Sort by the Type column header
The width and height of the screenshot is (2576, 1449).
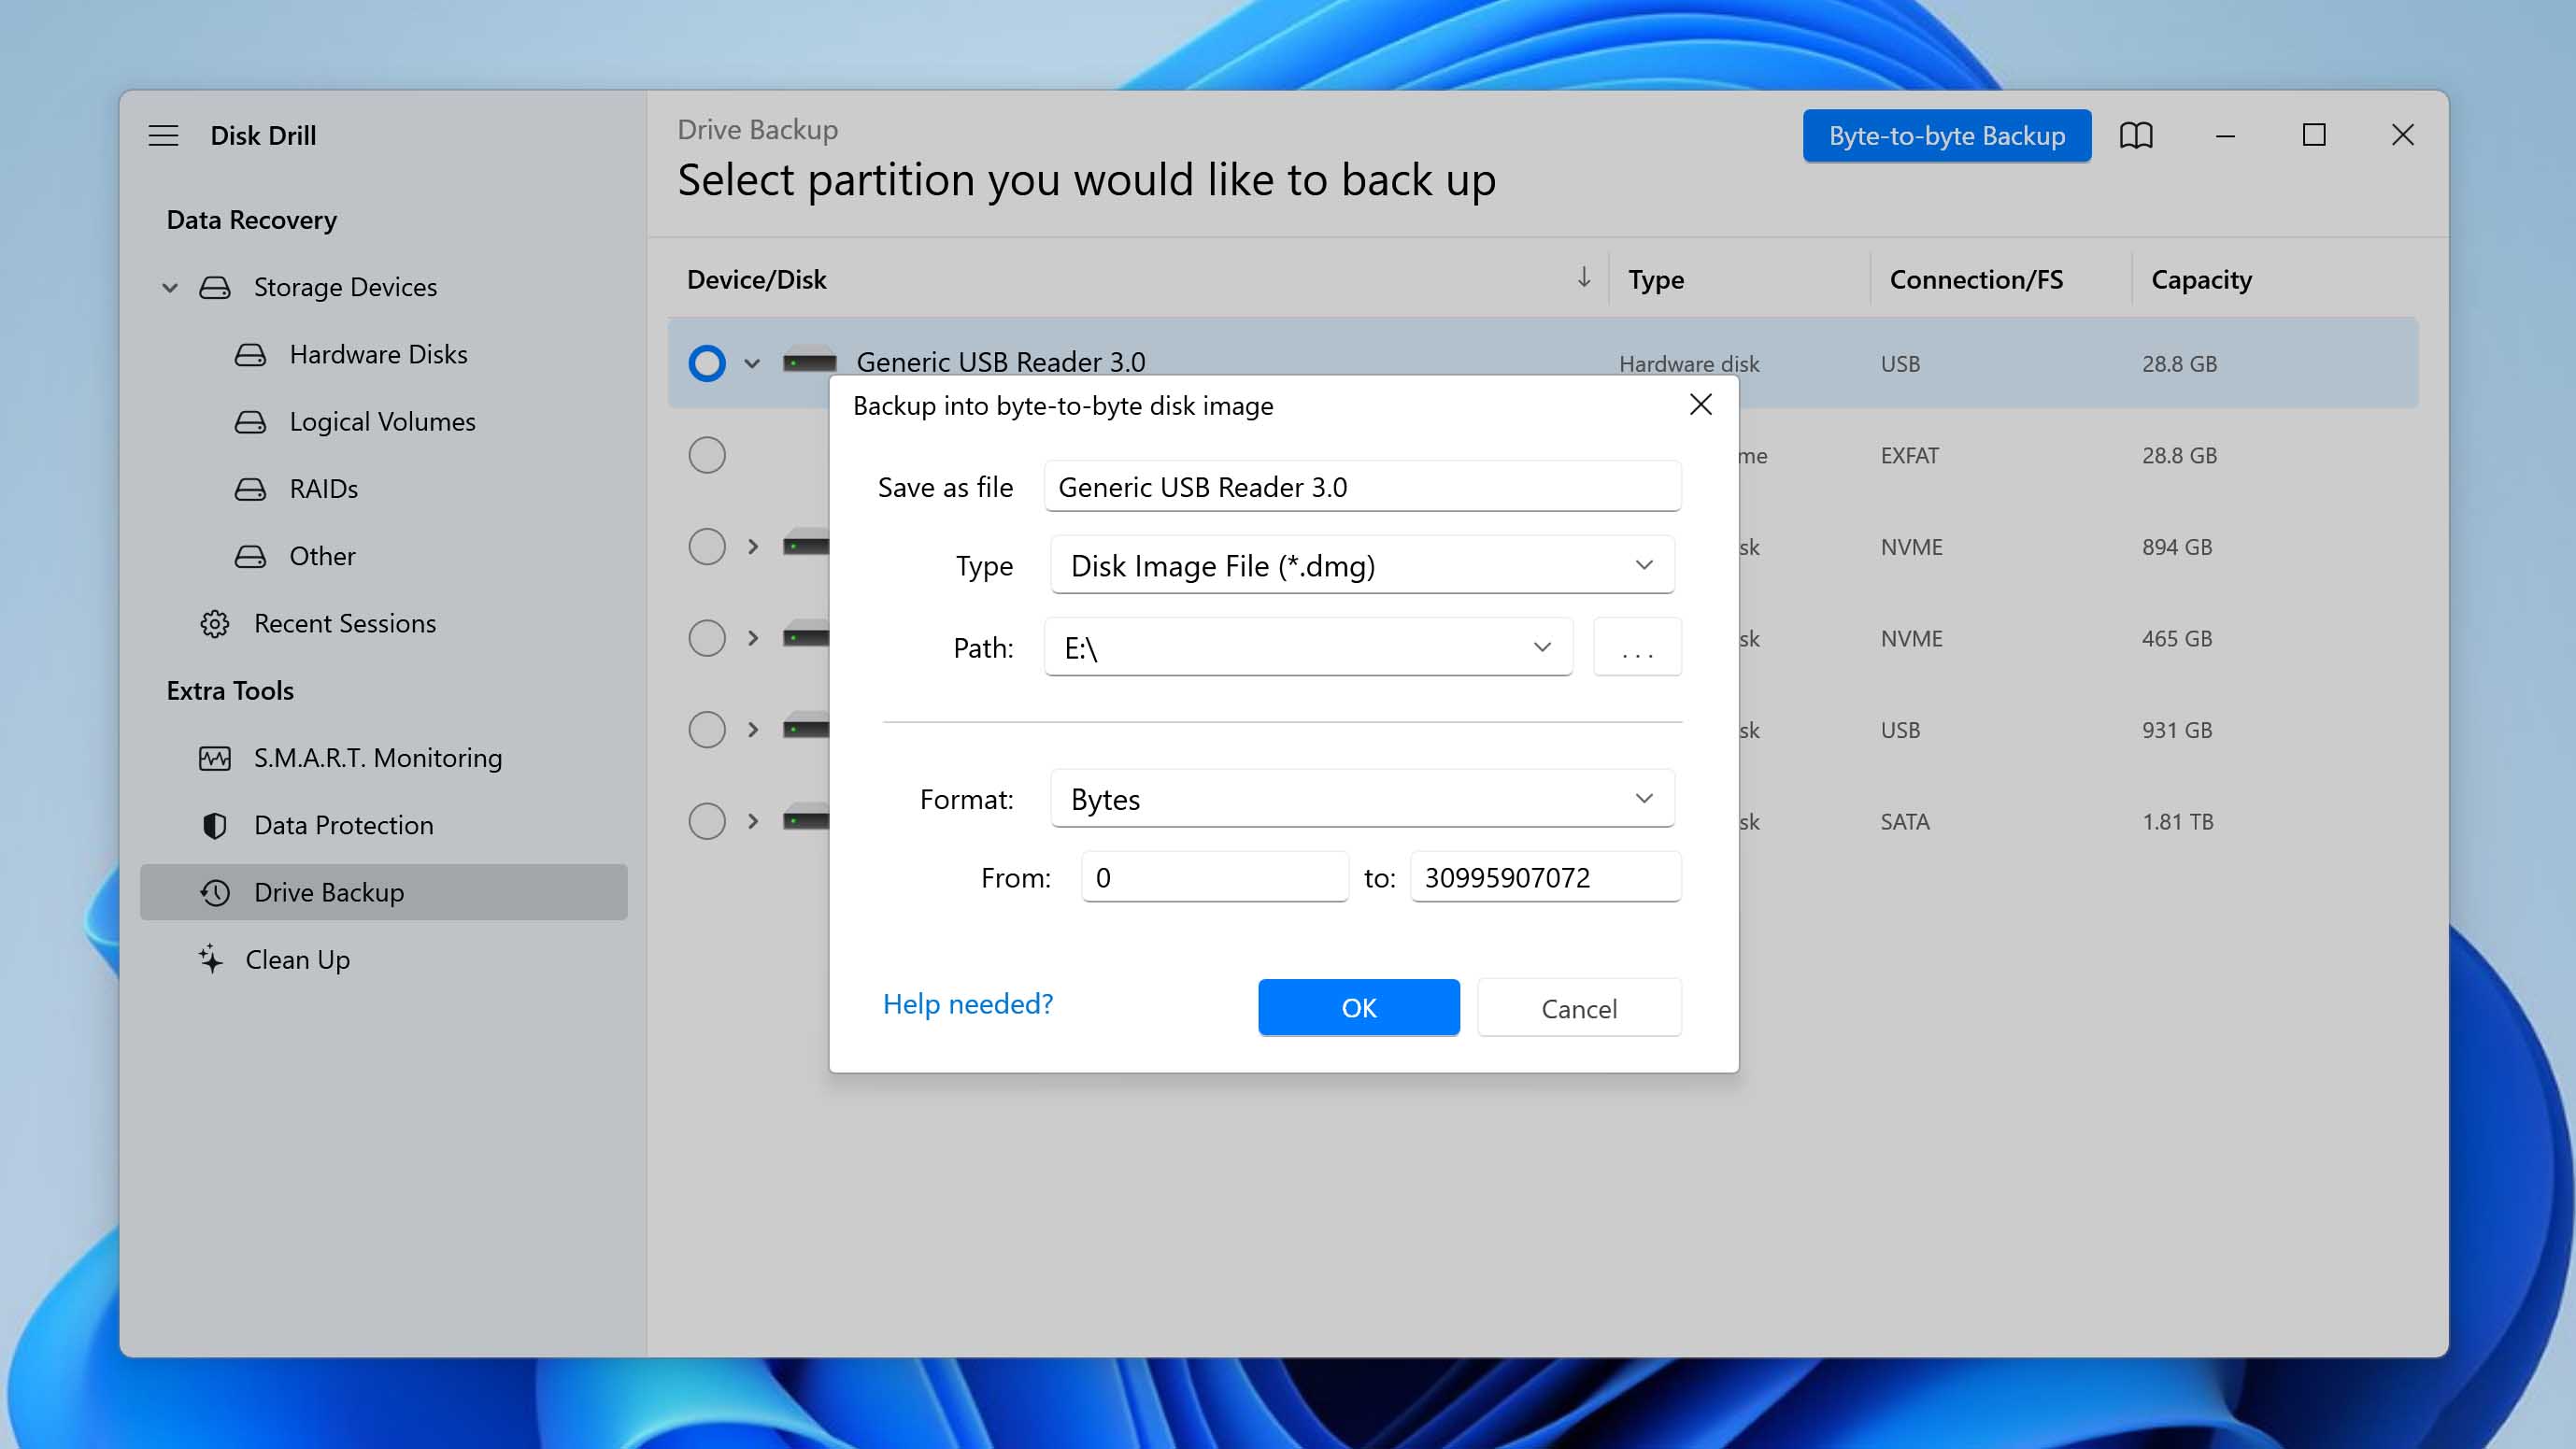[1655, 280]
